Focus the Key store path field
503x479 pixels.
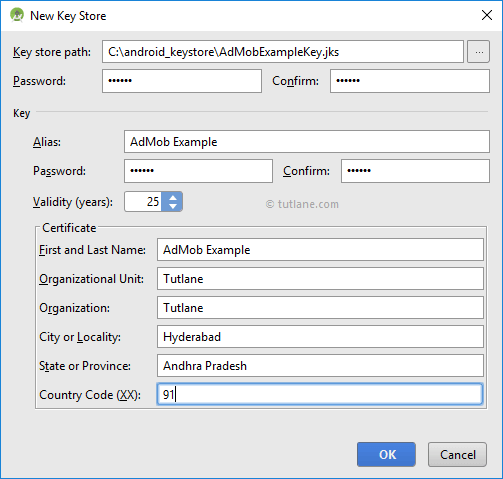click(x=283, y=52)
